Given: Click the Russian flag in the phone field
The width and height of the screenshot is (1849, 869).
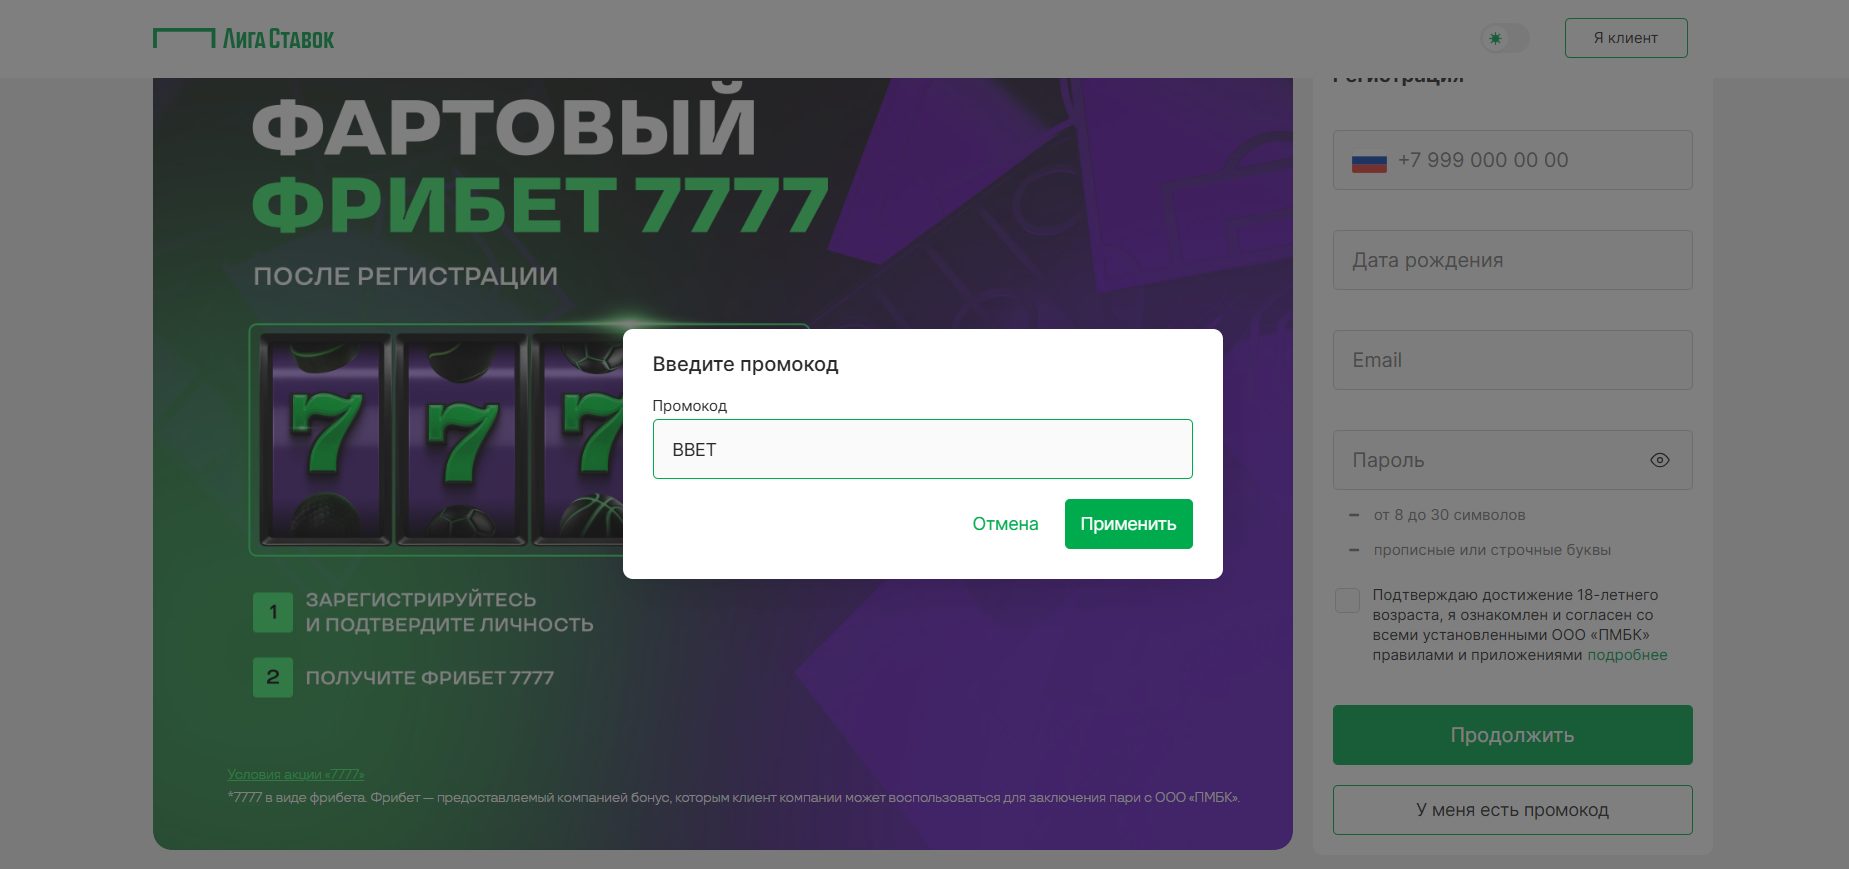Looking at the screenshot, I should 1368,160.
